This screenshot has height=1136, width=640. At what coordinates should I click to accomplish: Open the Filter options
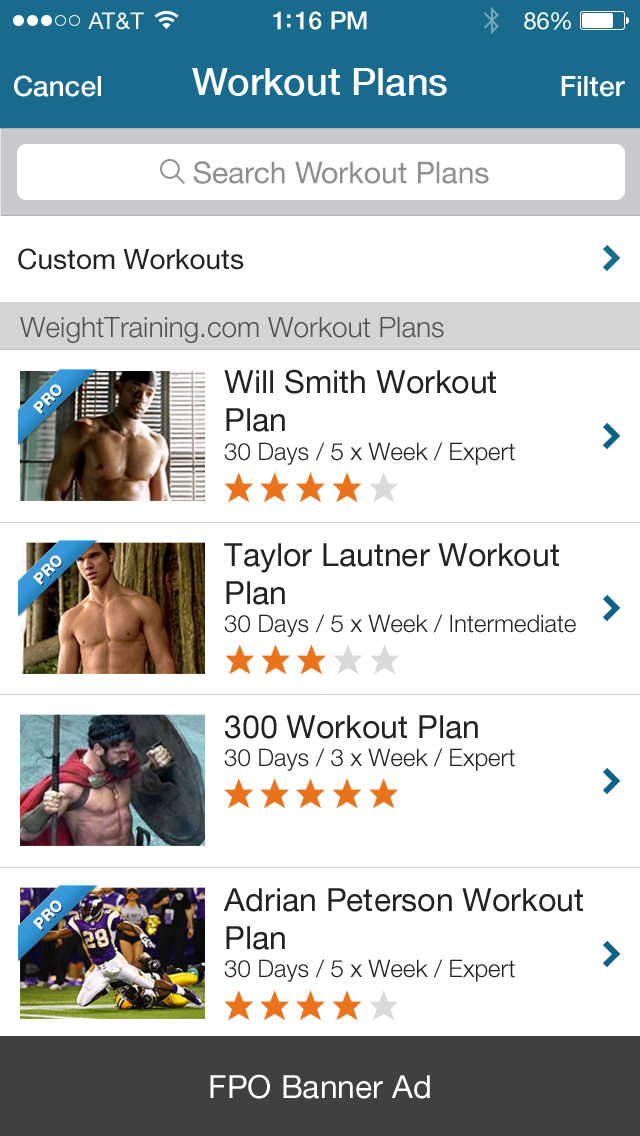[x=592, y=87]
